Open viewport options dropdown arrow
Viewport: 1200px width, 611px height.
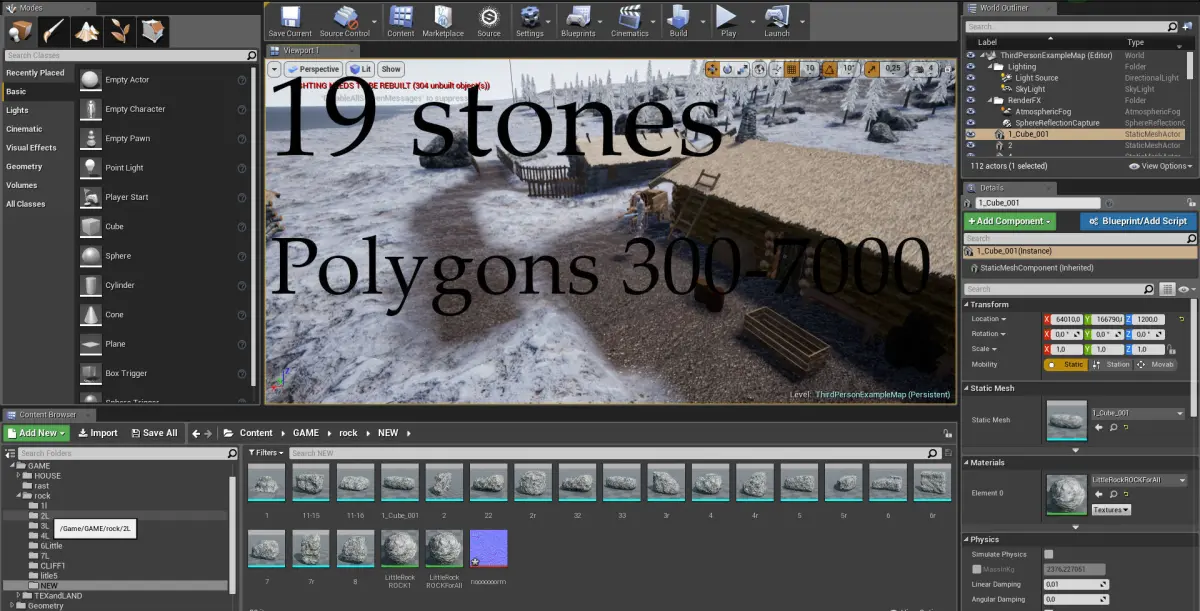(x=274, y=69)
